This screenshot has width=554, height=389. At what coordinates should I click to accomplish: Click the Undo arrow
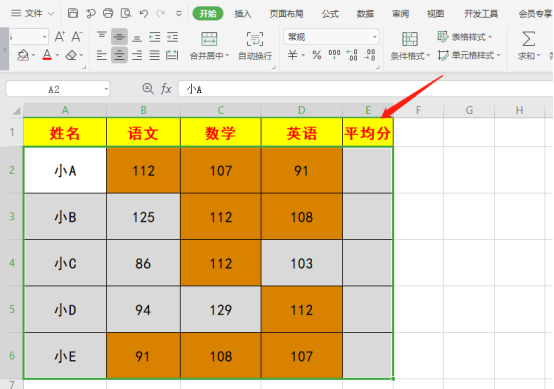click(143, 13)
